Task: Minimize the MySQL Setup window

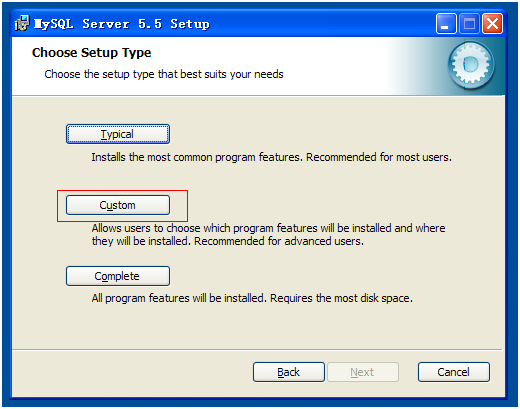Action: (446, 24)
